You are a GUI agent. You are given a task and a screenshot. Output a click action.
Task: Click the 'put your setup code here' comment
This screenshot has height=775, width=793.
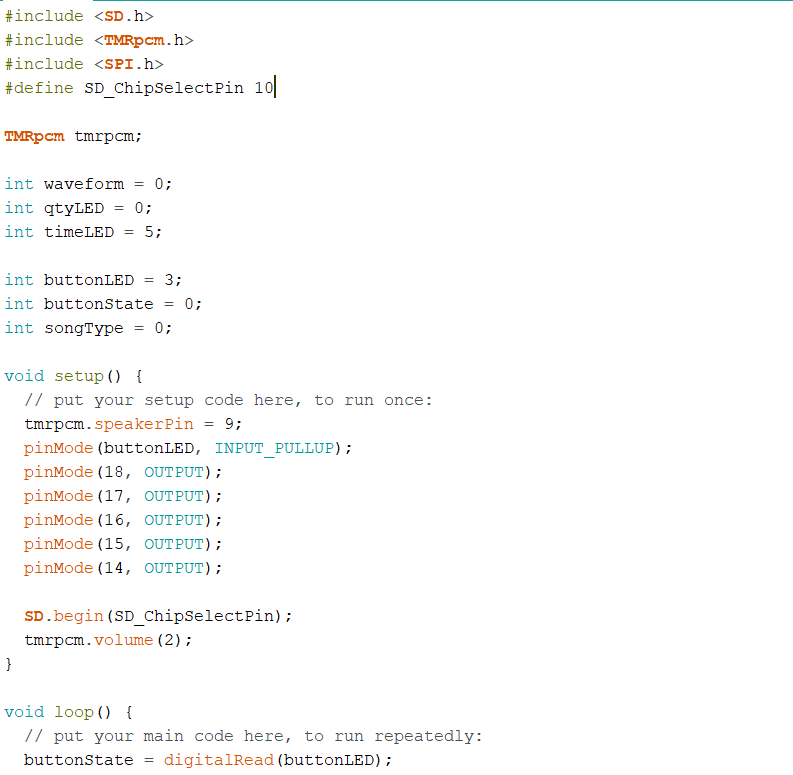[x=228, y=400]
